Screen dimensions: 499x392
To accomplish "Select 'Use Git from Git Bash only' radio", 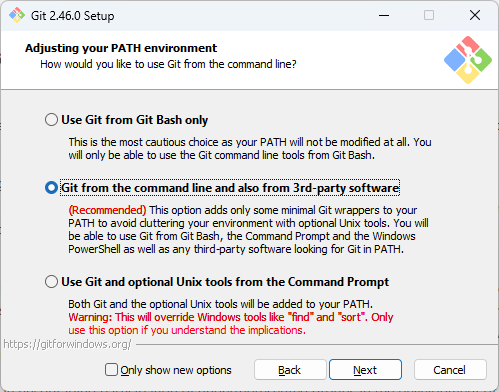I will click(x=51, y=120).
